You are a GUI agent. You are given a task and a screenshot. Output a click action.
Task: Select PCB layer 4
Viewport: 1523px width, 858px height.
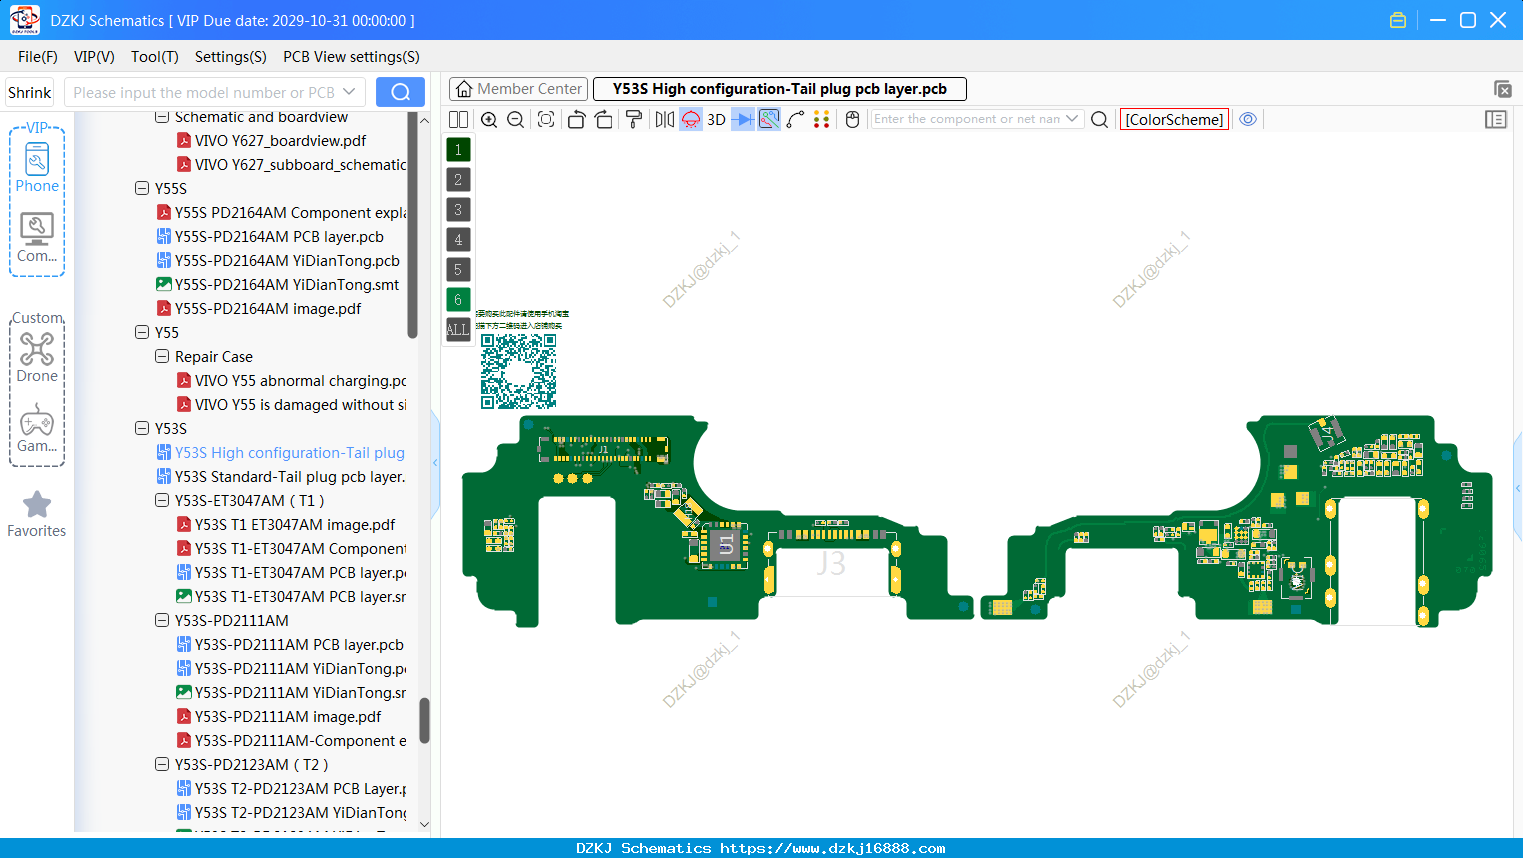[x=458, y=240]
